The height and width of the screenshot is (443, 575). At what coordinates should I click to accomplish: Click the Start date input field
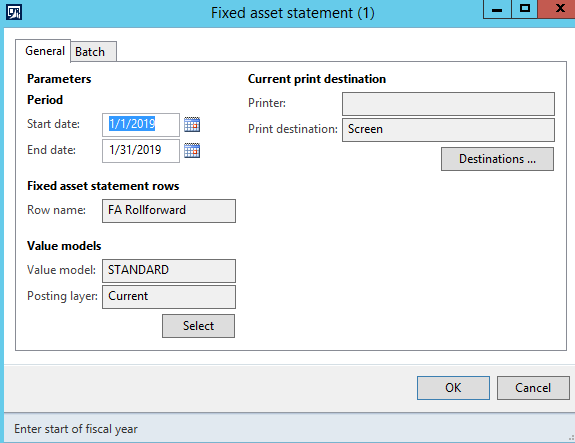coord(141,125)
